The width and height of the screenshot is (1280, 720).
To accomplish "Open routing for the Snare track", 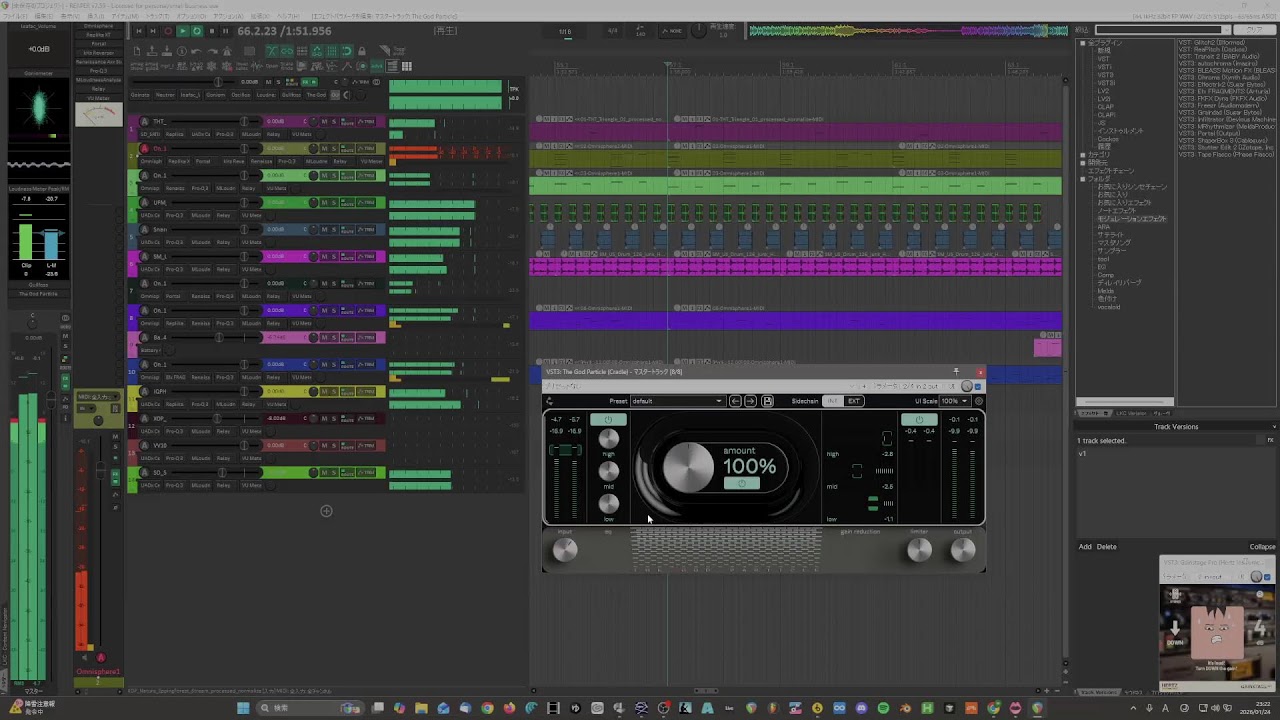I will (348, 229).
